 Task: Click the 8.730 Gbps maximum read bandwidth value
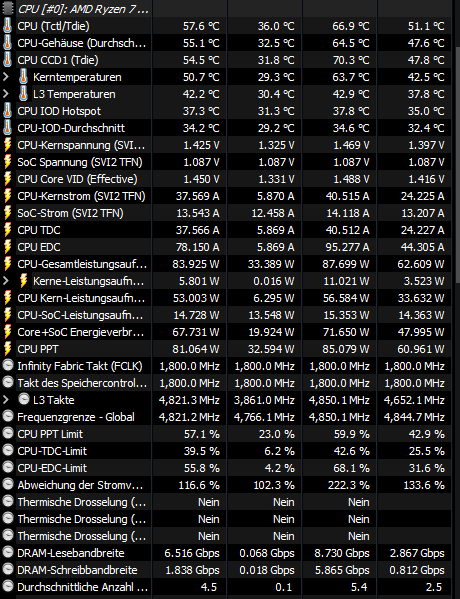pyautogui.click(x=342, y=553)
